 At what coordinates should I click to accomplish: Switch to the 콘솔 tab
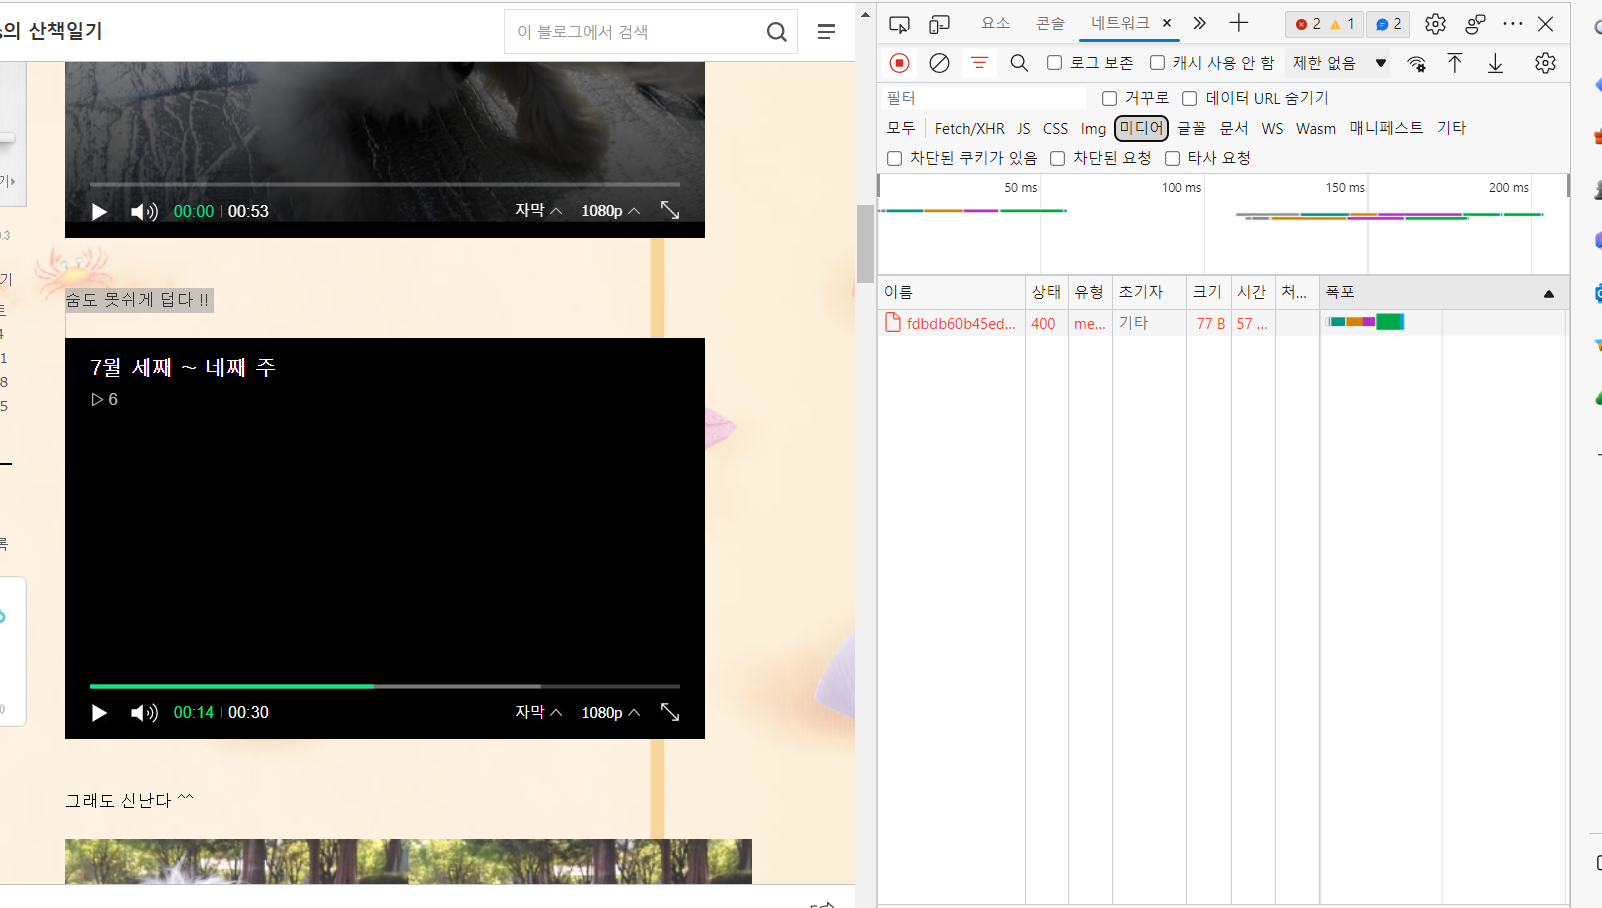1050,23
